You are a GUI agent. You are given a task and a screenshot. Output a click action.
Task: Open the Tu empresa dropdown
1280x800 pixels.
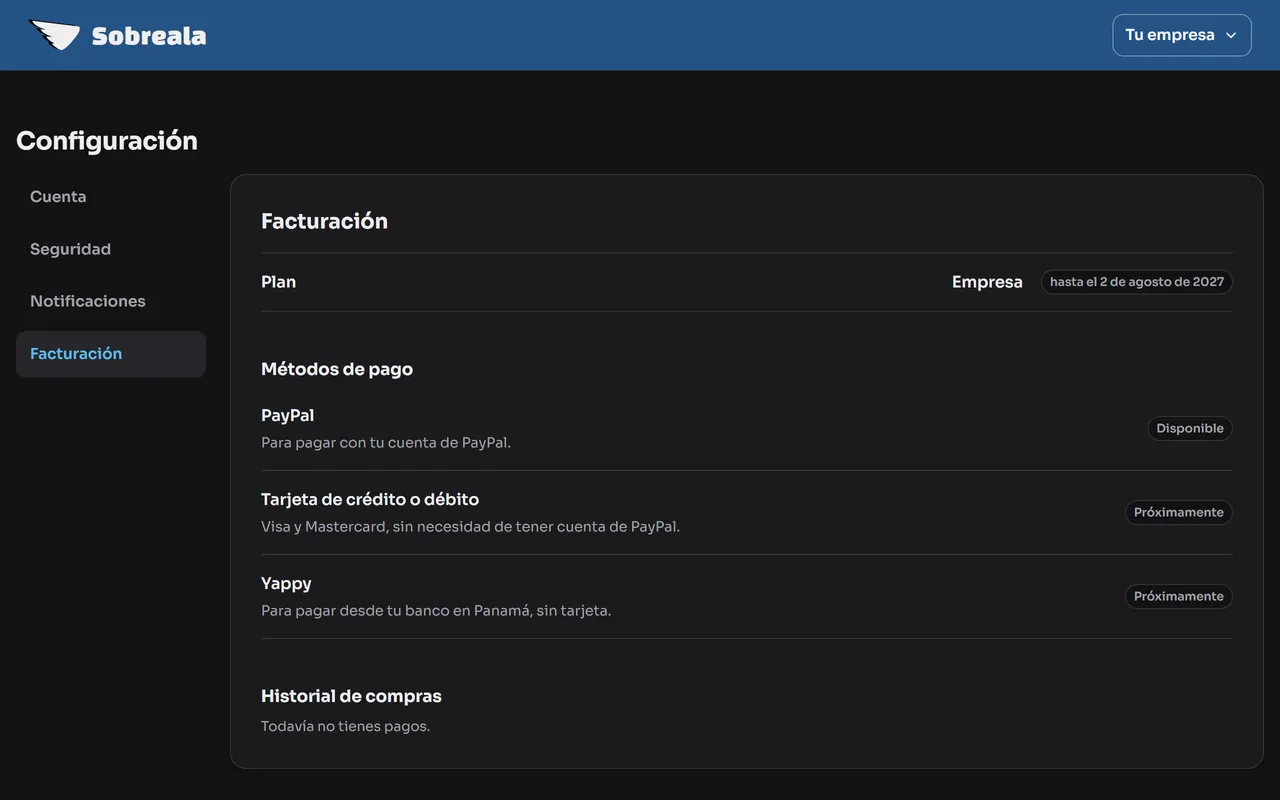(x=1181, y=35)
